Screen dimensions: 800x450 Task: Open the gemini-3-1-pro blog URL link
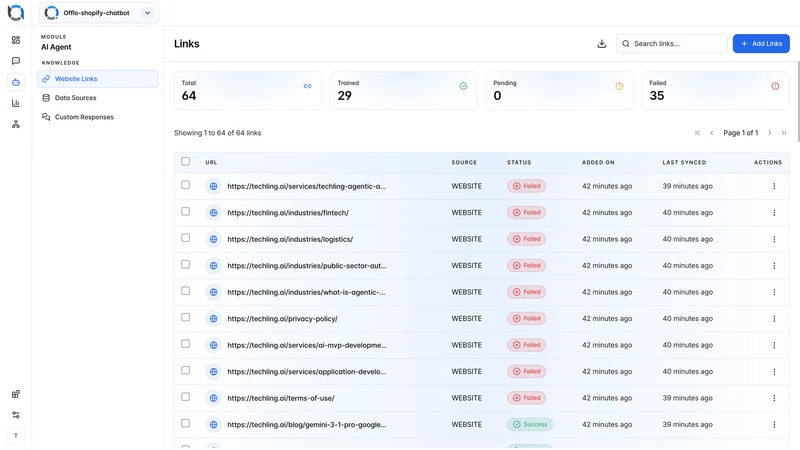pyautogui.click(x=307, y=424)
